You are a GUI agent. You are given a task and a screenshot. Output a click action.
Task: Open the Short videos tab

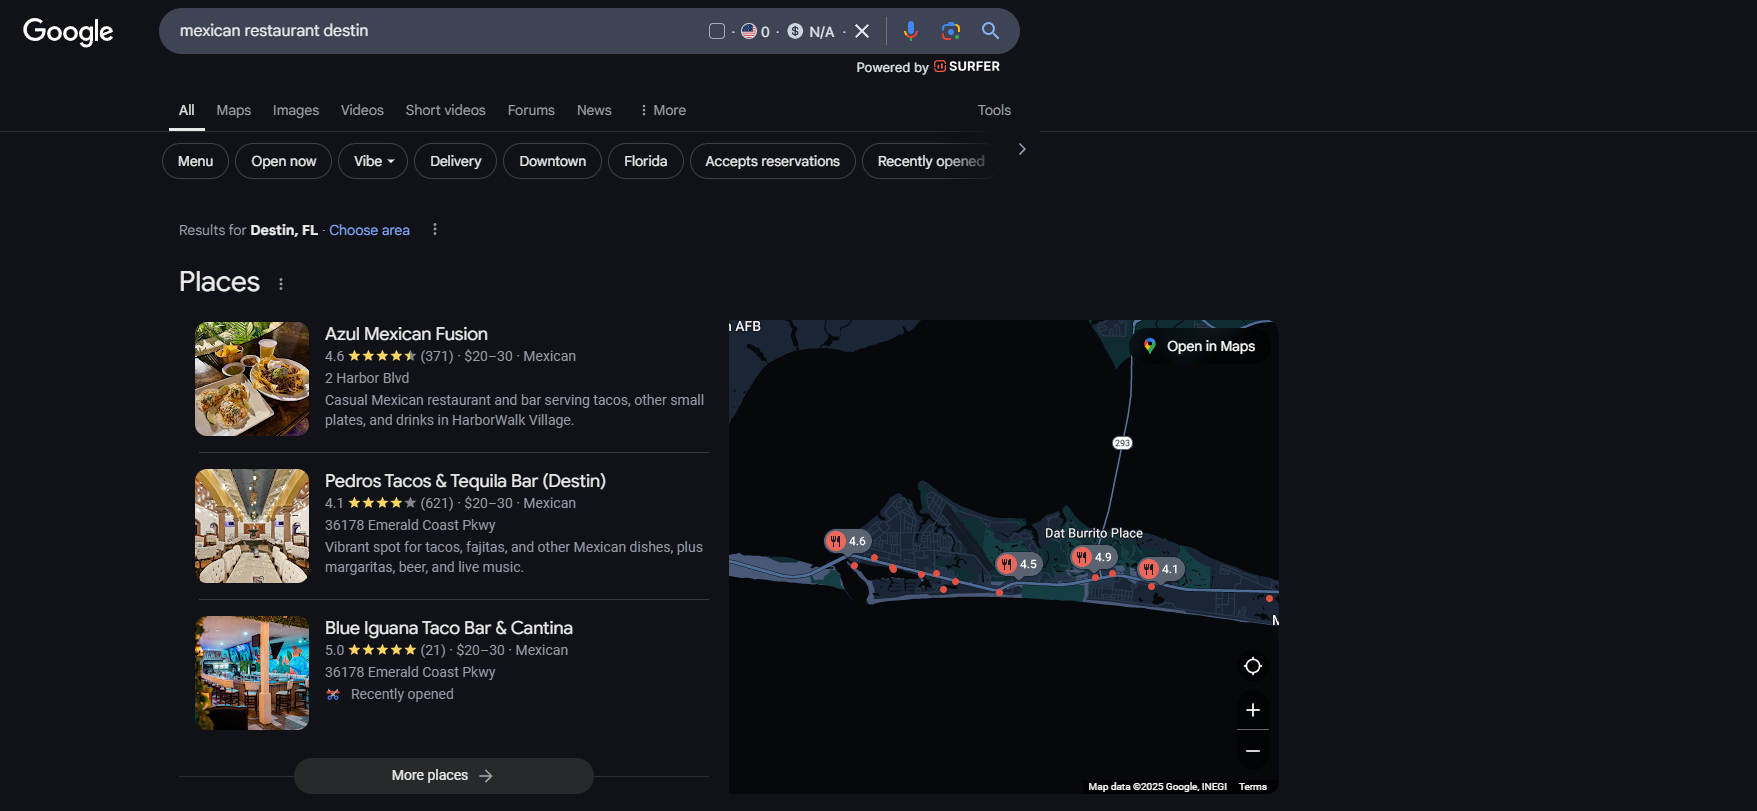446,110
